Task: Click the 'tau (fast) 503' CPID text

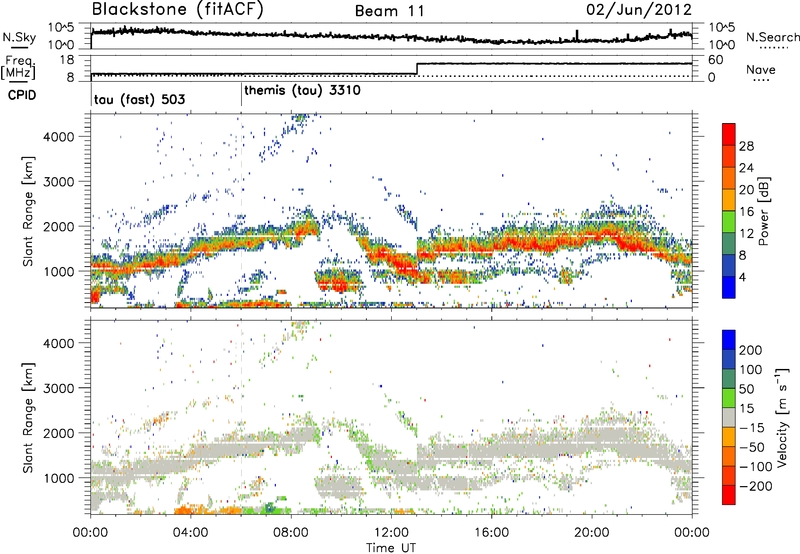Action: click(139, 99)
